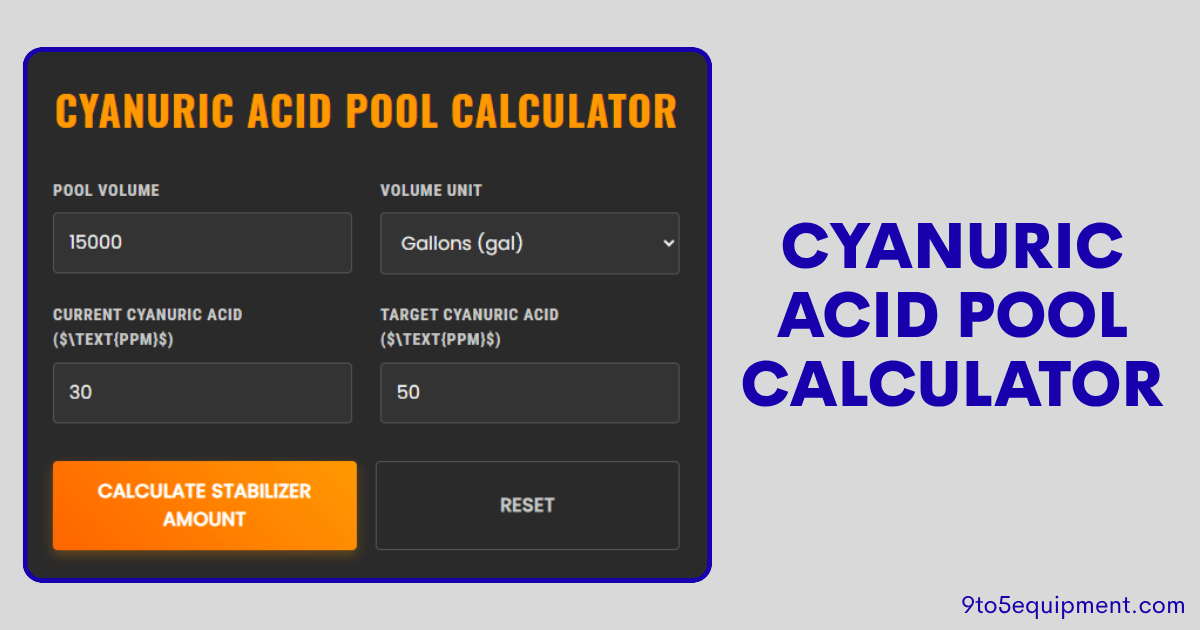1200x630 pixels.
Task: Click the large blue CALCULATOR word
Action: tap(952, 383)
